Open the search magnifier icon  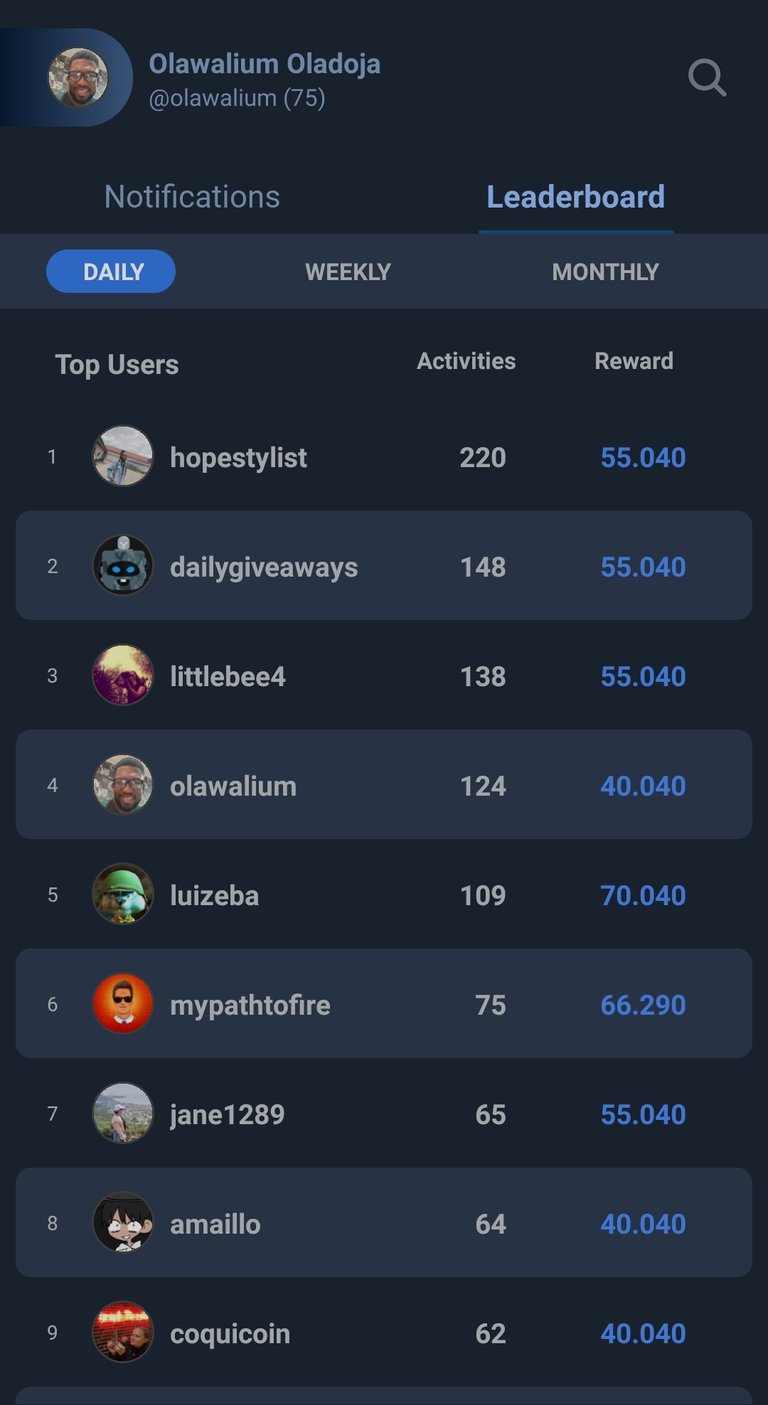tap(707, 77)
